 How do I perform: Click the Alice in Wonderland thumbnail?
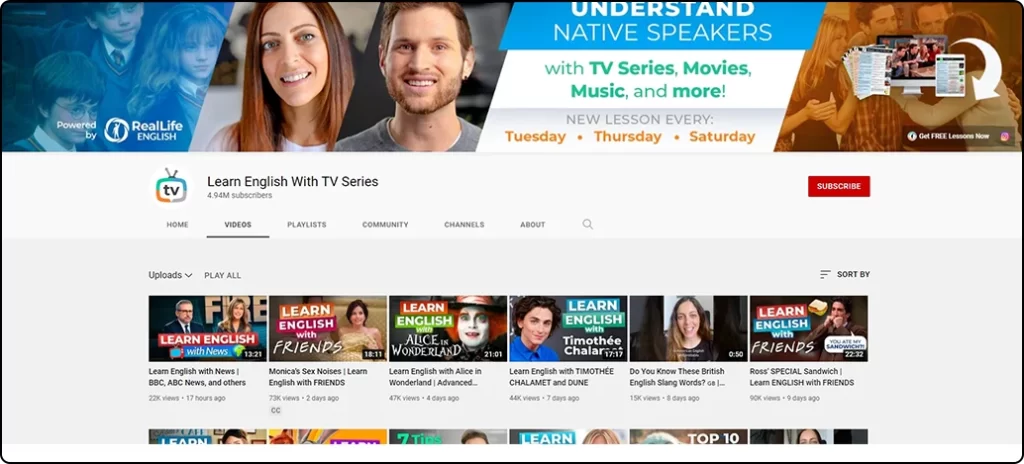coord(448,329)
